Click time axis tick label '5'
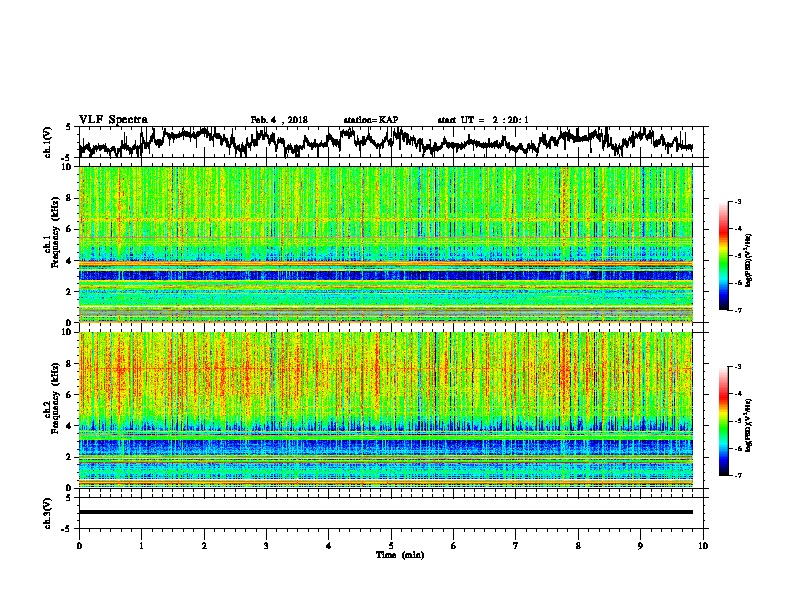This screenshot has height=612, width=792. tap(391, 546)
